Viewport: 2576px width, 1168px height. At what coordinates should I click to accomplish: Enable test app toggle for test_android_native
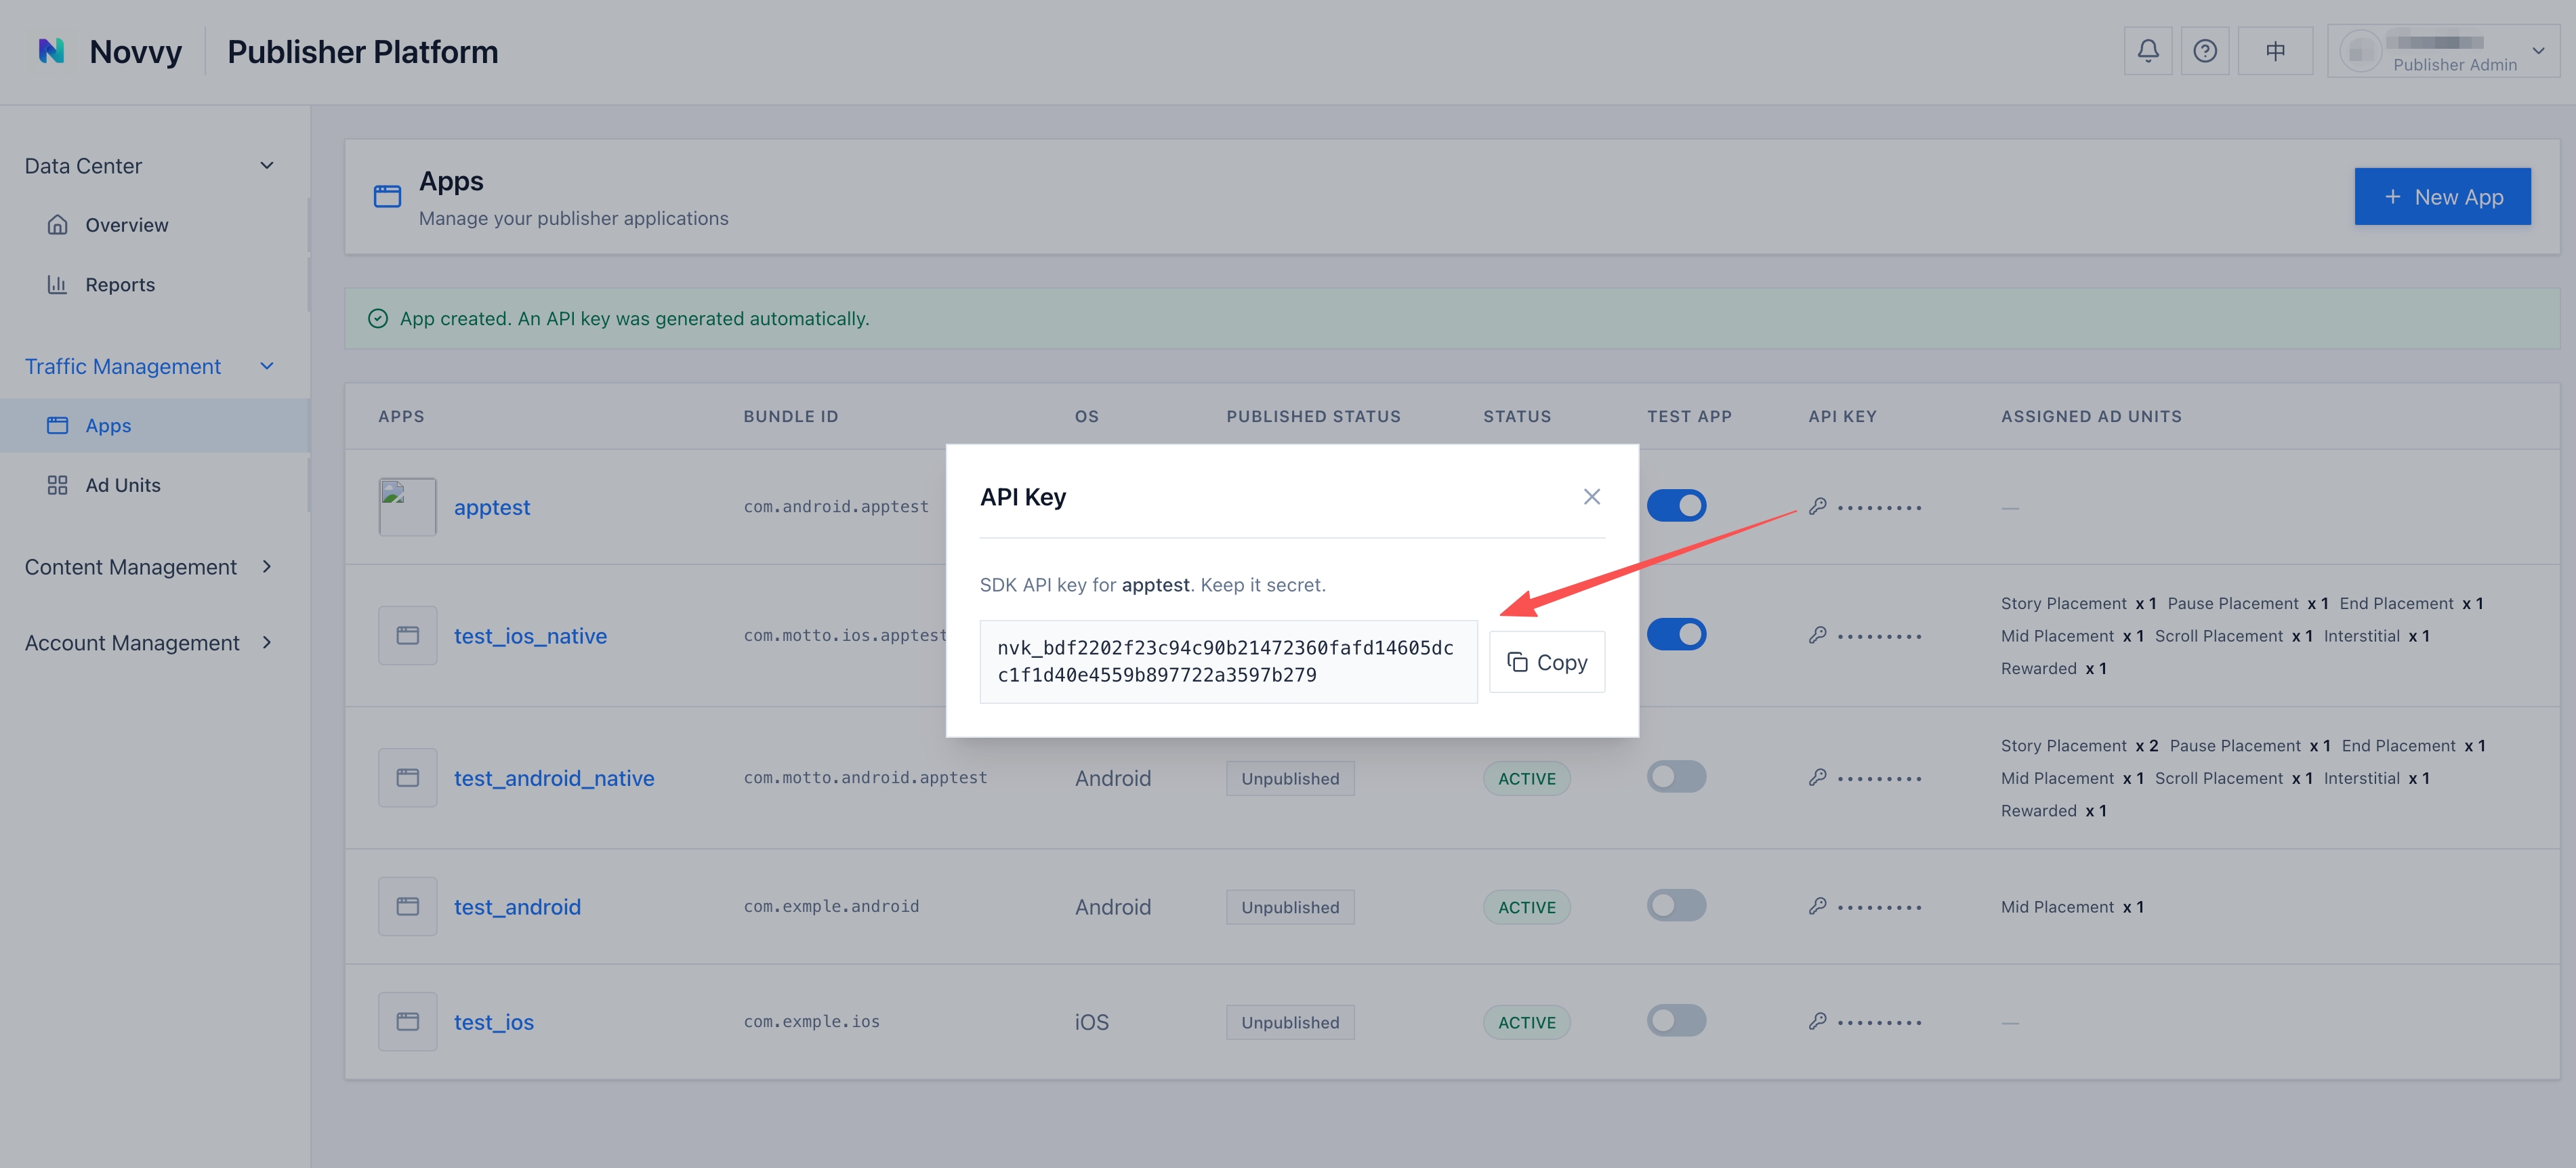point(1676,776)
